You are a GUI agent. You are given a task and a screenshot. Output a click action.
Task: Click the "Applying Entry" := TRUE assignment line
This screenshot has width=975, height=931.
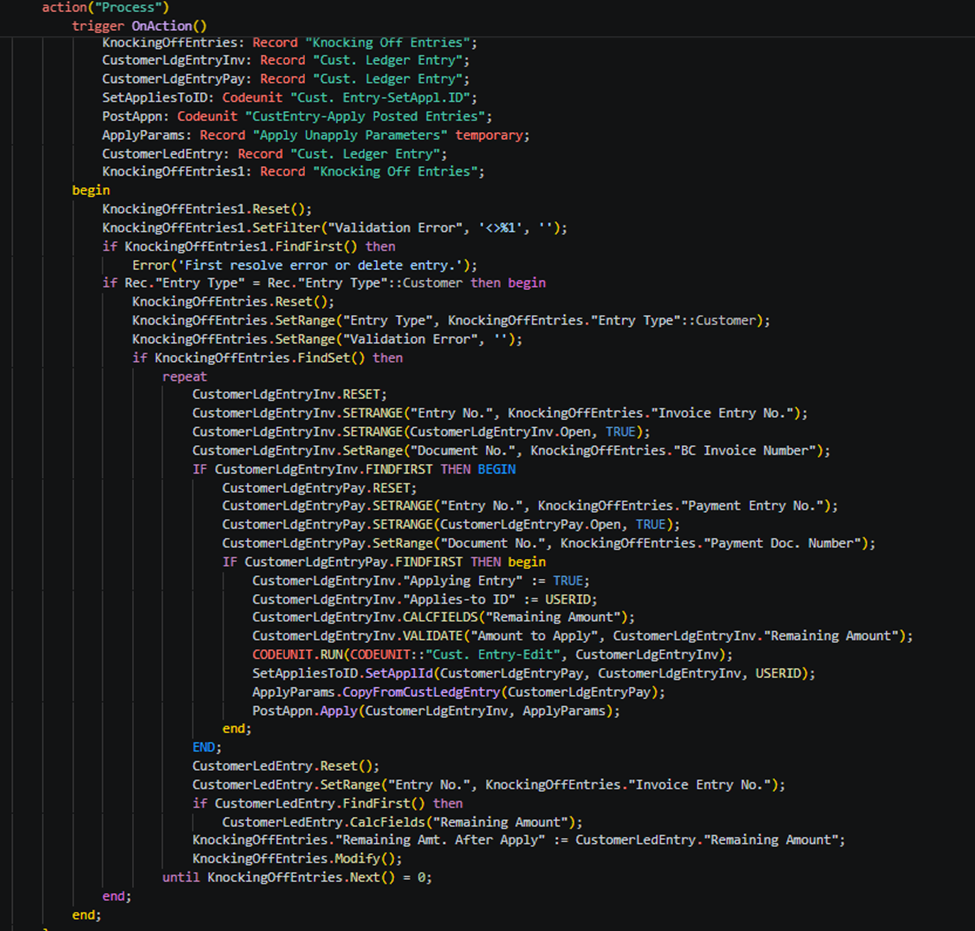[x=421, y=581]
